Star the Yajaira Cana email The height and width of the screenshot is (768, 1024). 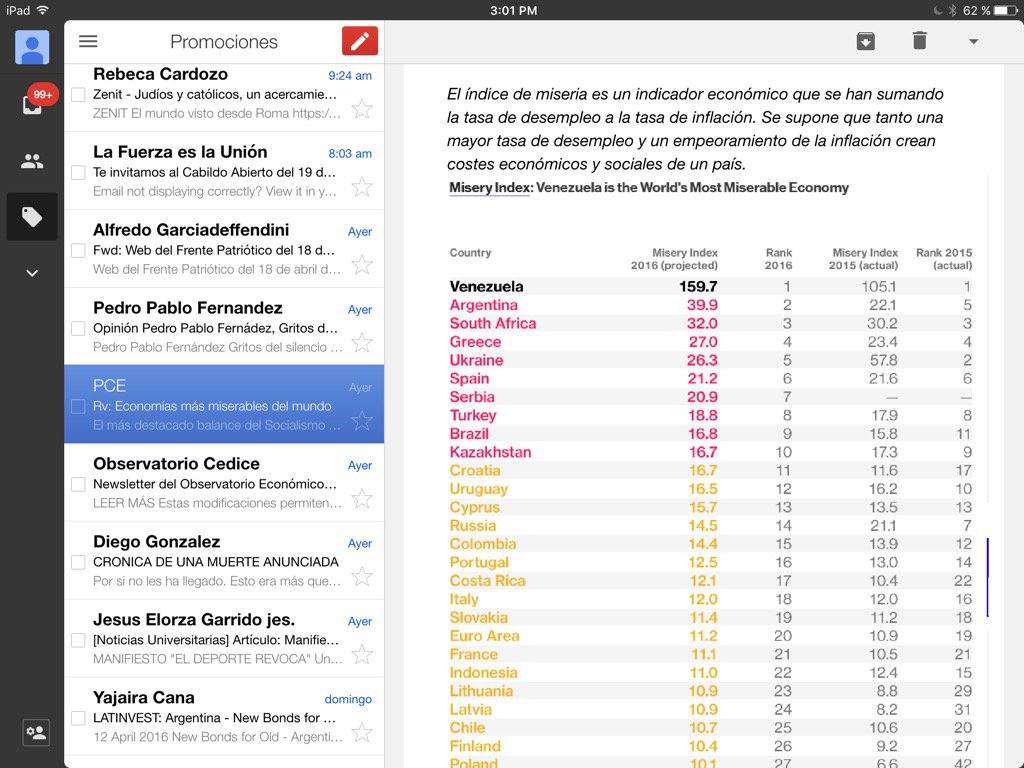point(362,732)
